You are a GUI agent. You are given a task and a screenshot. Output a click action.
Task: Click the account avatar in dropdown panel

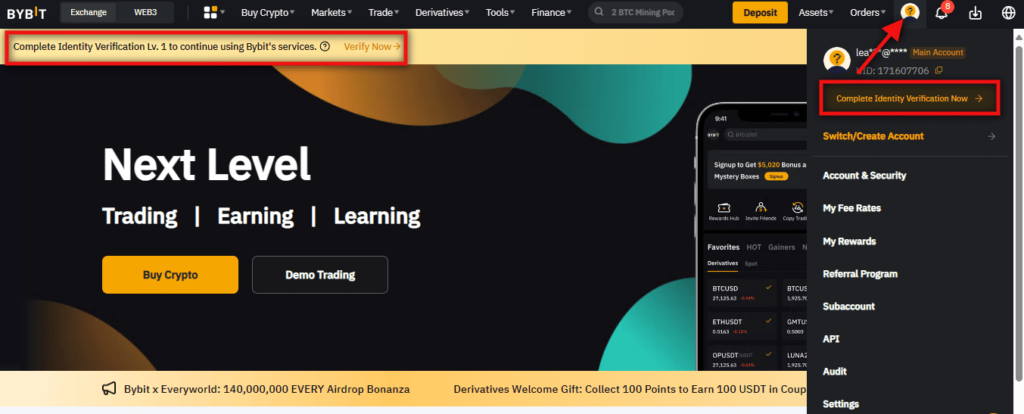click(837, 59)
